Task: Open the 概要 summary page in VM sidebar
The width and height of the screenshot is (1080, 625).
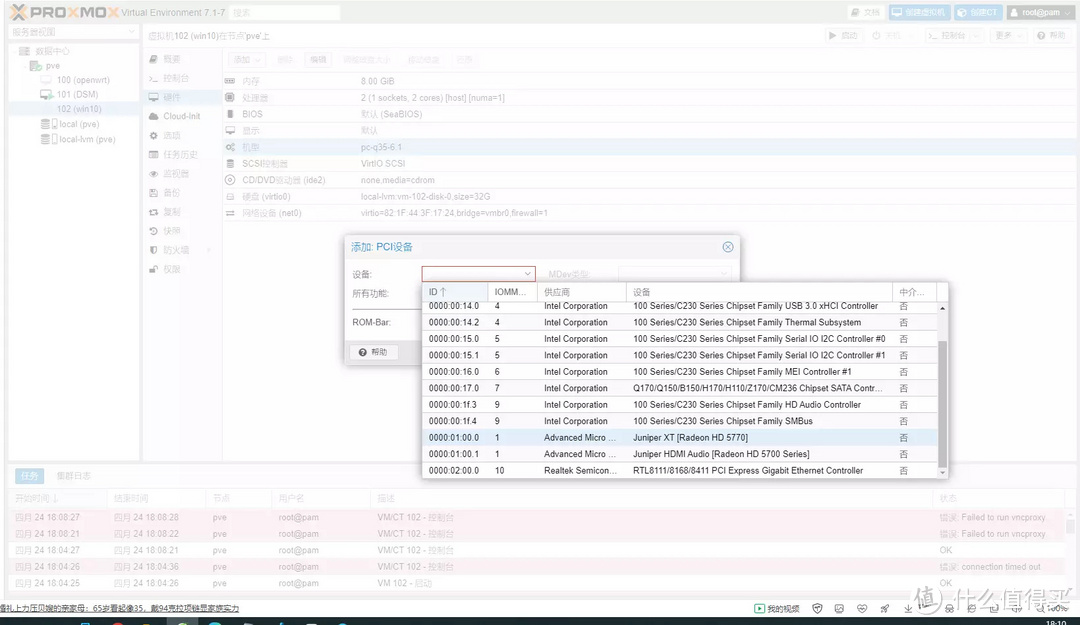Action: pyautogui.click(x=165, y=59)
